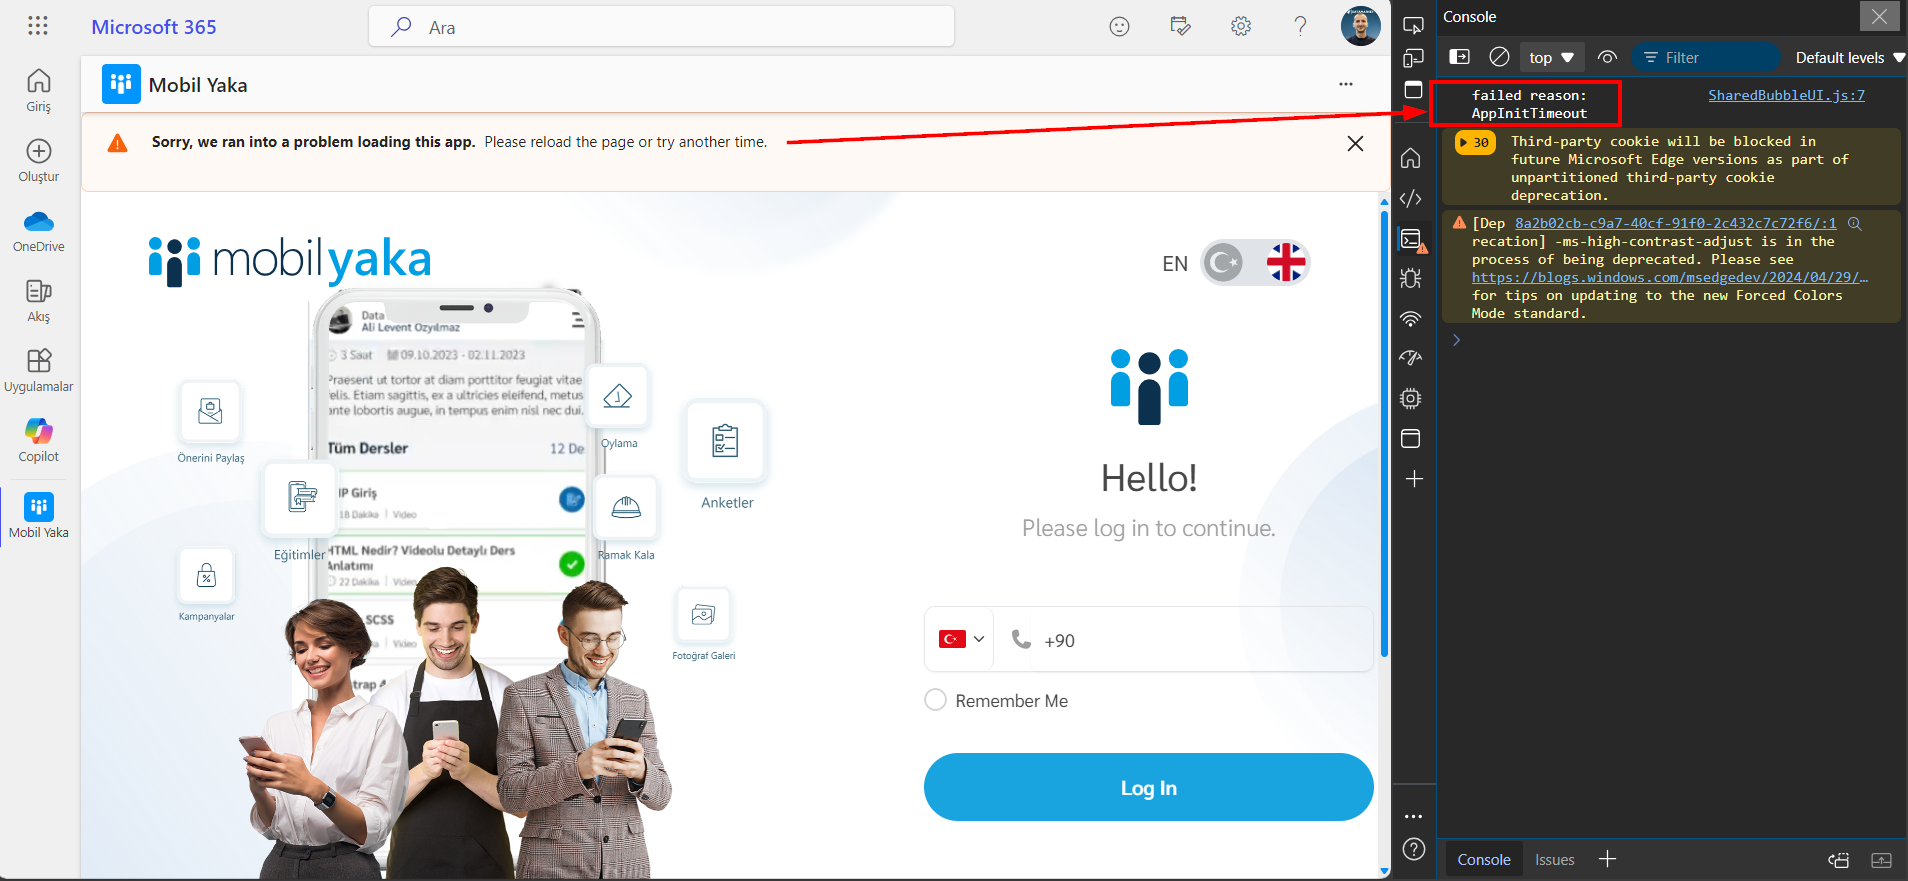This screenshot has width=1908, height=881.
Task: Launch Copilot from the sidebar
Action: point(39,440)
